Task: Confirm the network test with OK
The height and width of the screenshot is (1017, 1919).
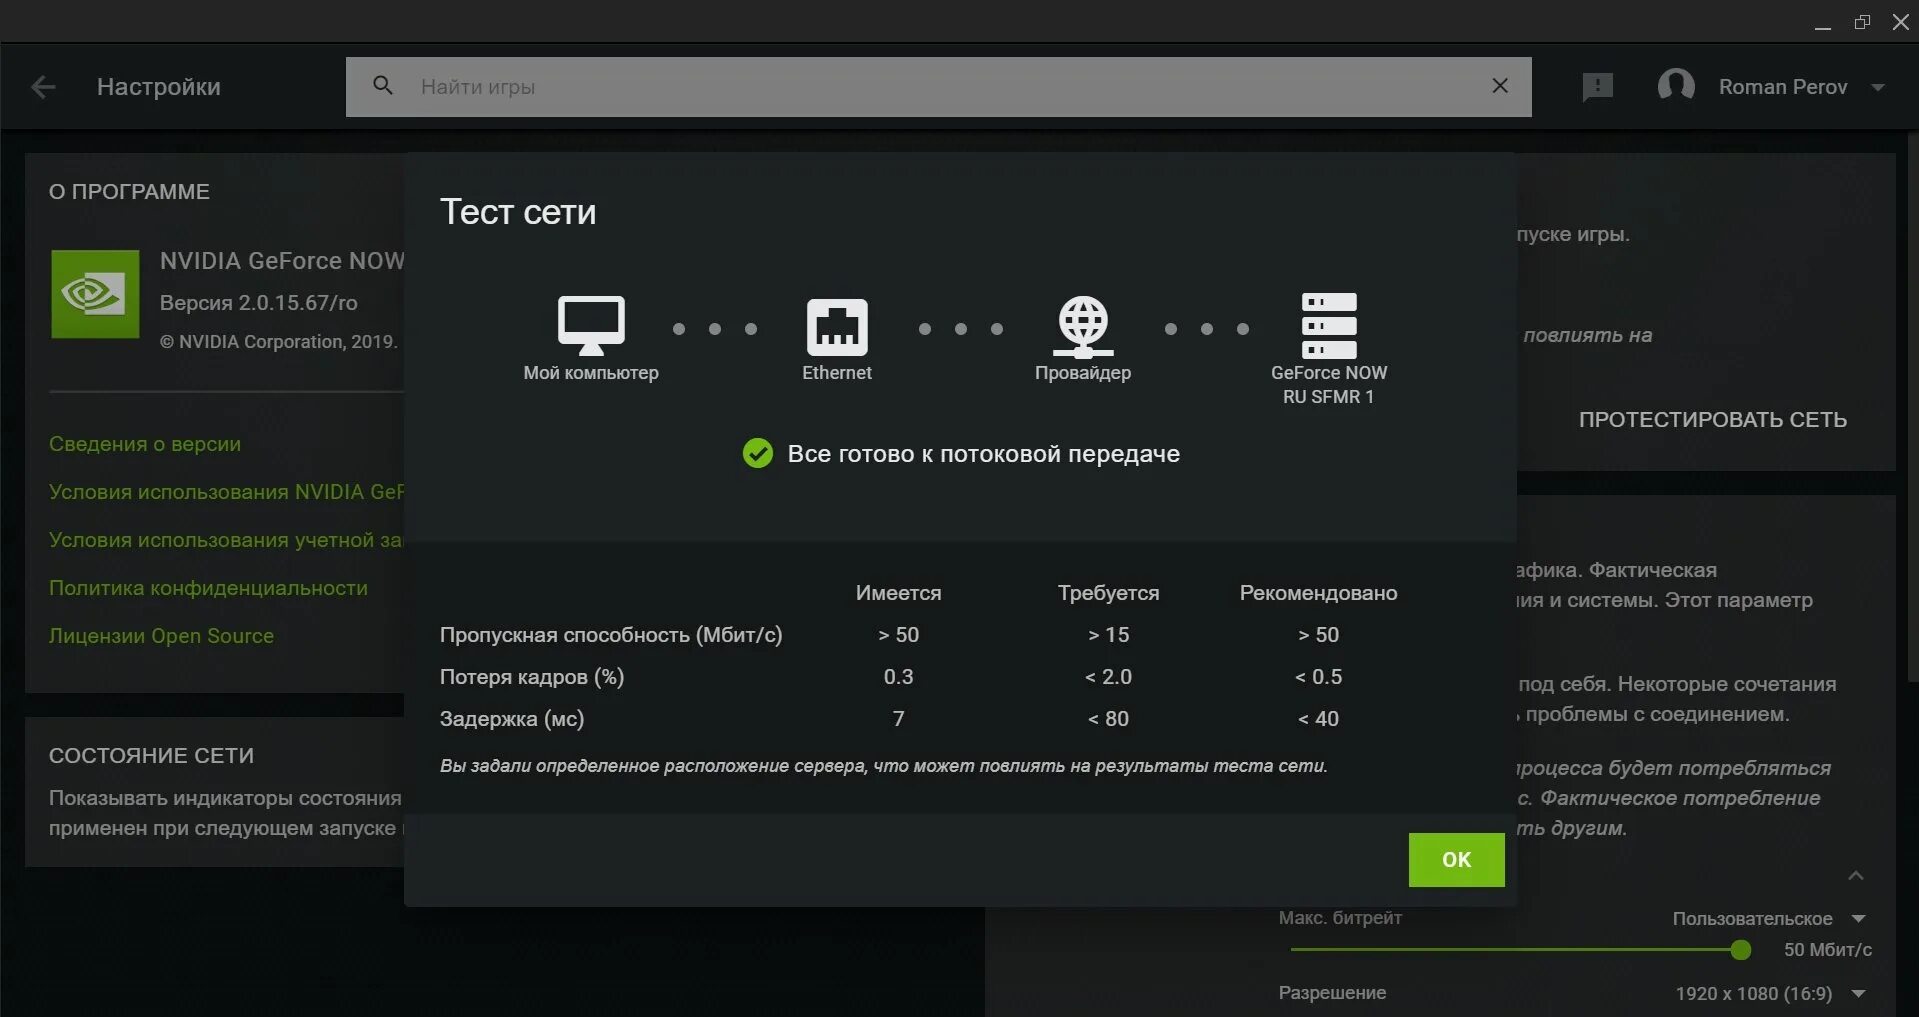Action: [x=1456, y=860]
